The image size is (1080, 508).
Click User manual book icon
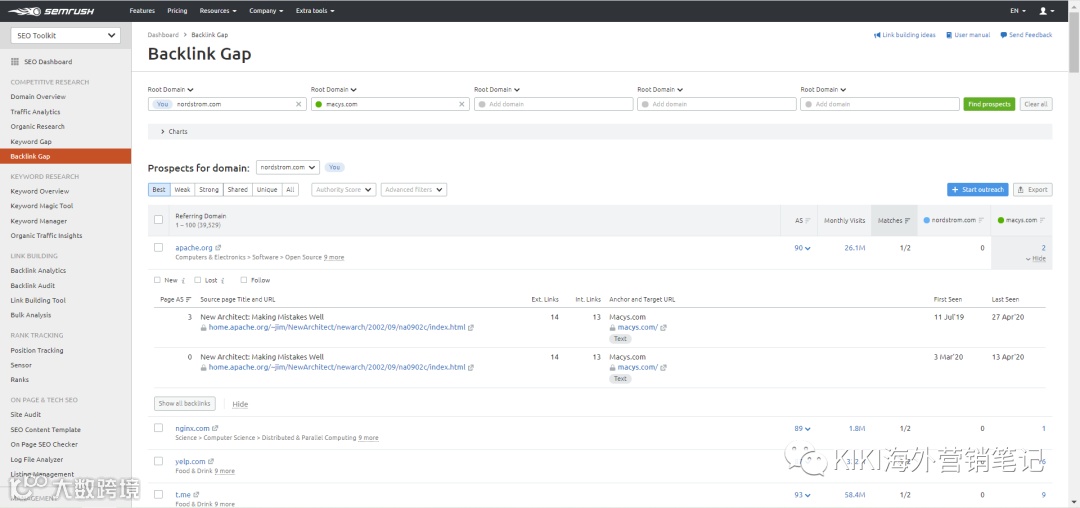(949, 35)
